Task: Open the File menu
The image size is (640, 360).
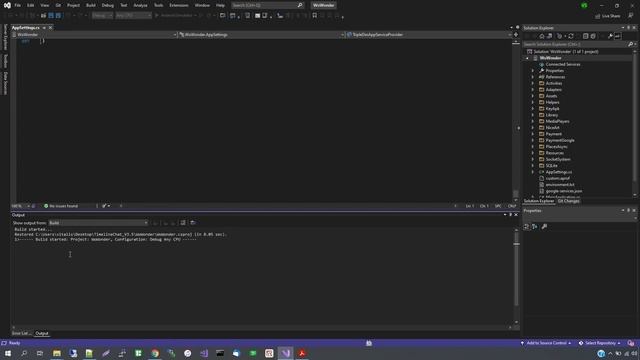Action: (x=17, y=5)
